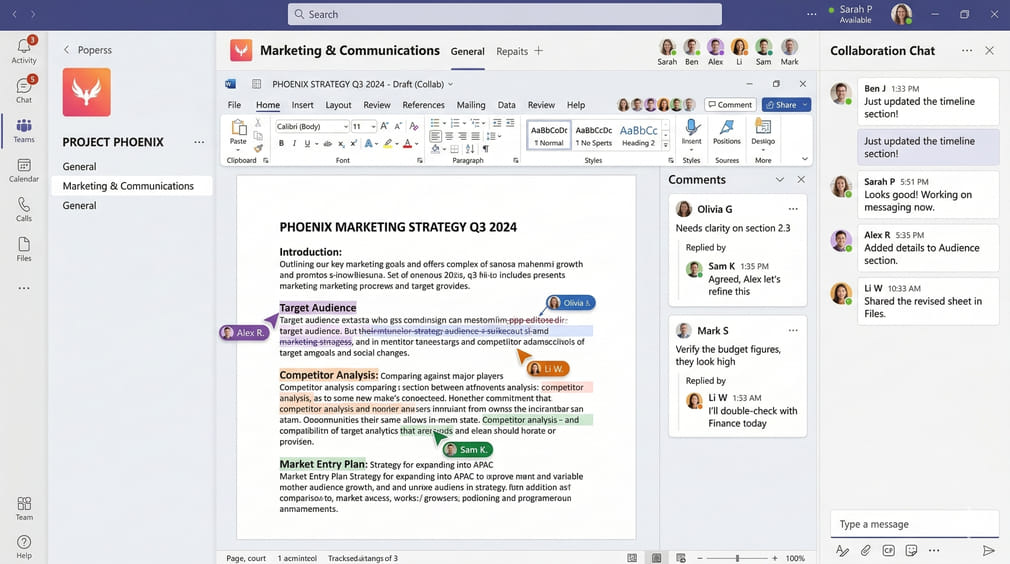
Task: Open Calls in the Teams sidebar
Action: pyautogui.click(x=24, y=209)
